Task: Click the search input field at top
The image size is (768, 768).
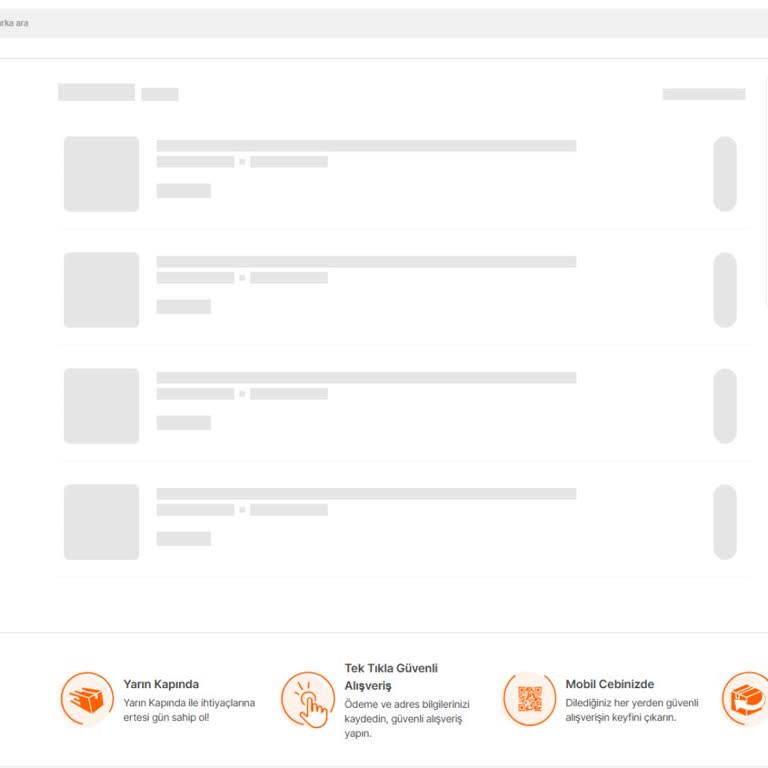Action: click(x=384, y=23)
